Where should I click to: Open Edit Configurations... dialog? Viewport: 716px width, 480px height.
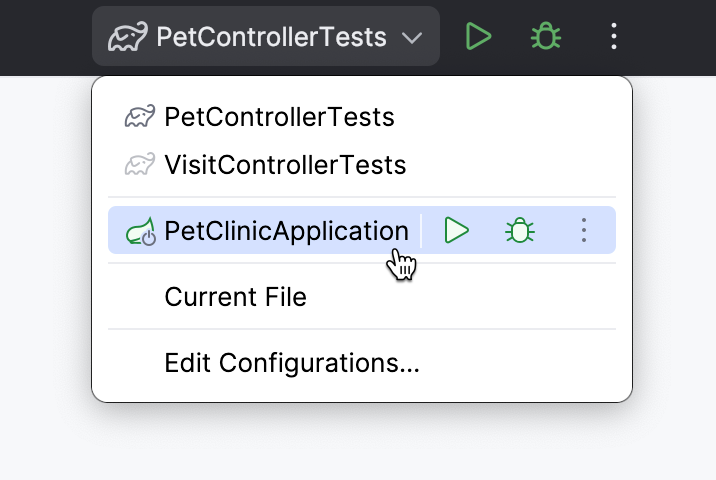click(292, 363)
